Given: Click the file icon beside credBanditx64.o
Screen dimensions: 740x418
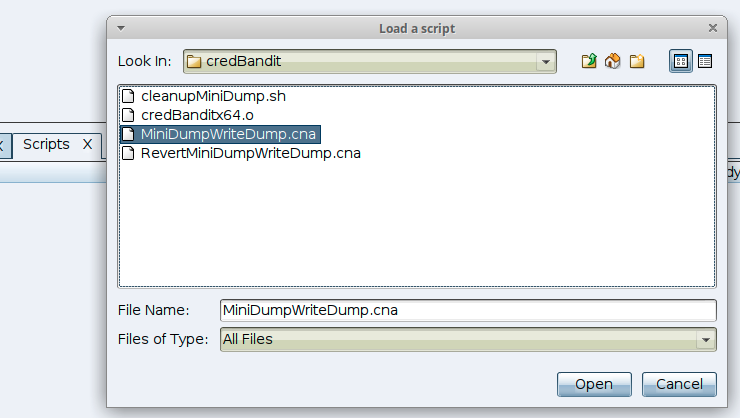Looking at the screenshot, I should click(128, 115).
